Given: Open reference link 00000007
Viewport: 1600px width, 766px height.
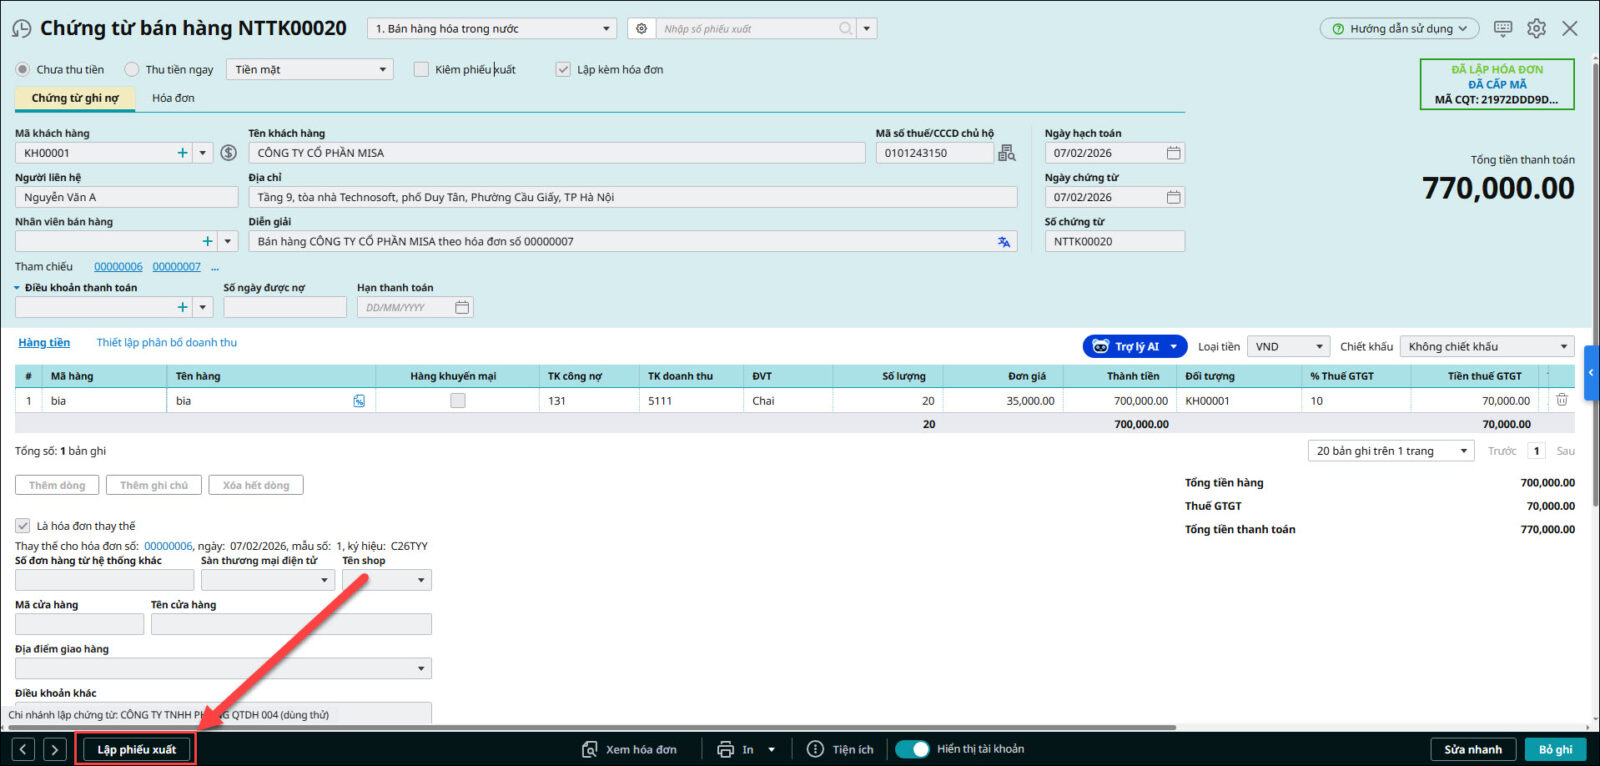Looking at the screenshot, I should click(176, 267).
